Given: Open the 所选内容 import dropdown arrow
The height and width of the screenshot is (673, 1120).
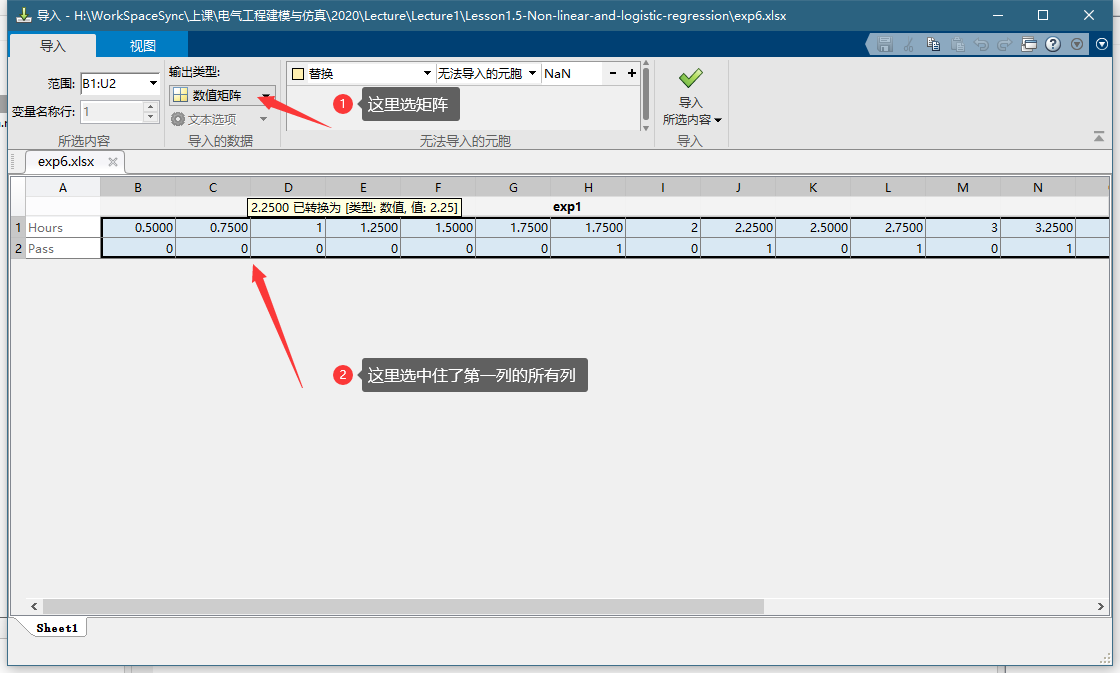Looking at the screenshot, I should coord(717,120).
